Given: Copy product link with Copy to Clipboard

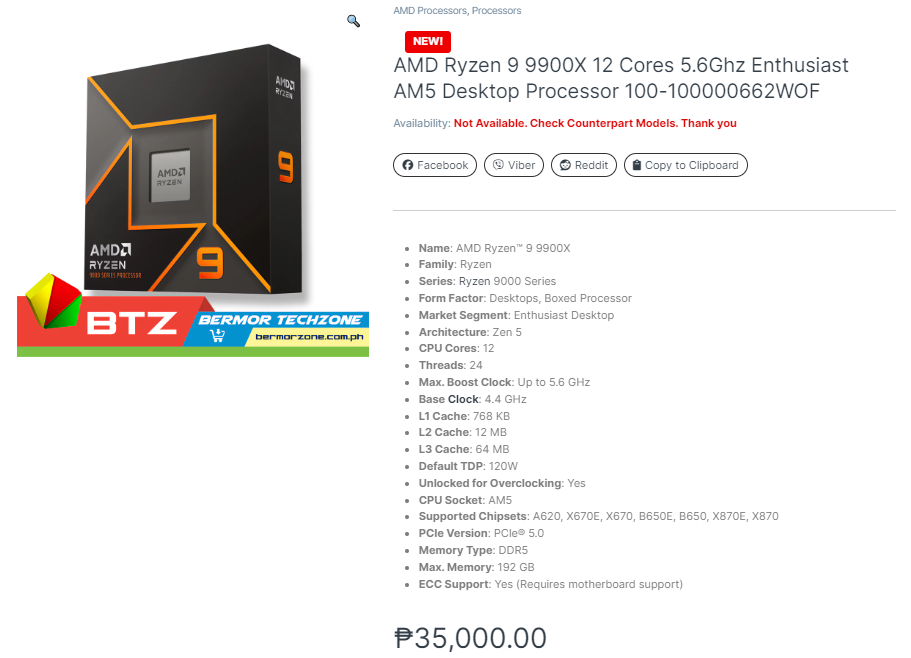Looking at the screenshot, I should [x=686, y=165].
